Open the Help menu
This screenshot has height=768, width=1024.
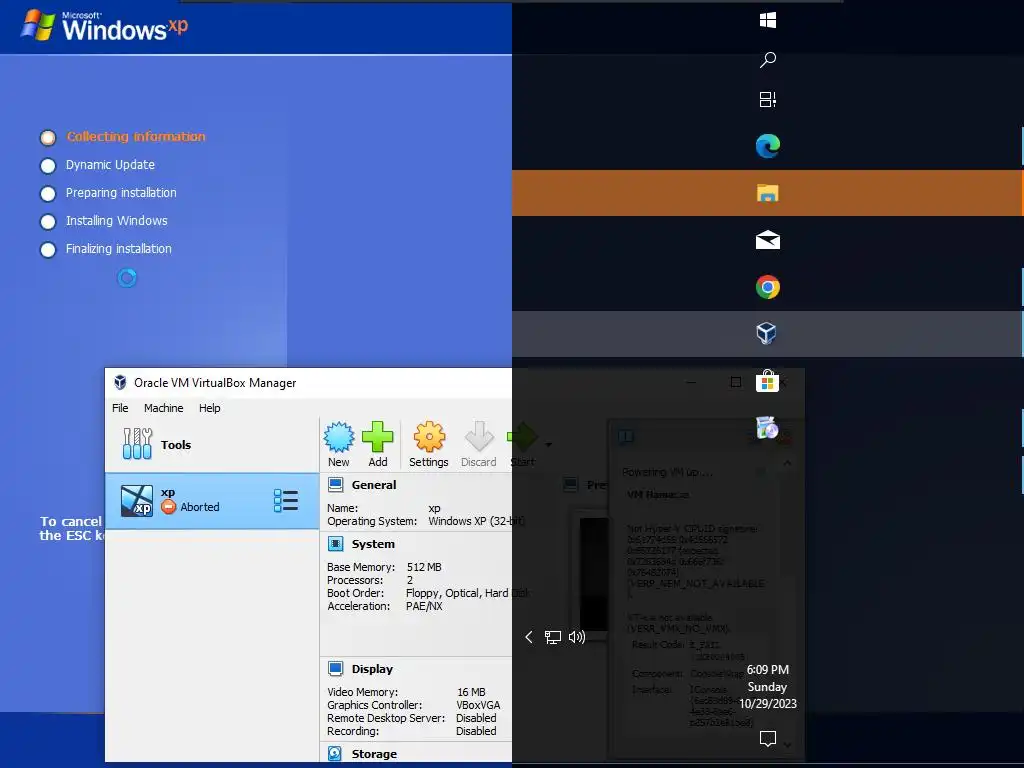point(210,408)
